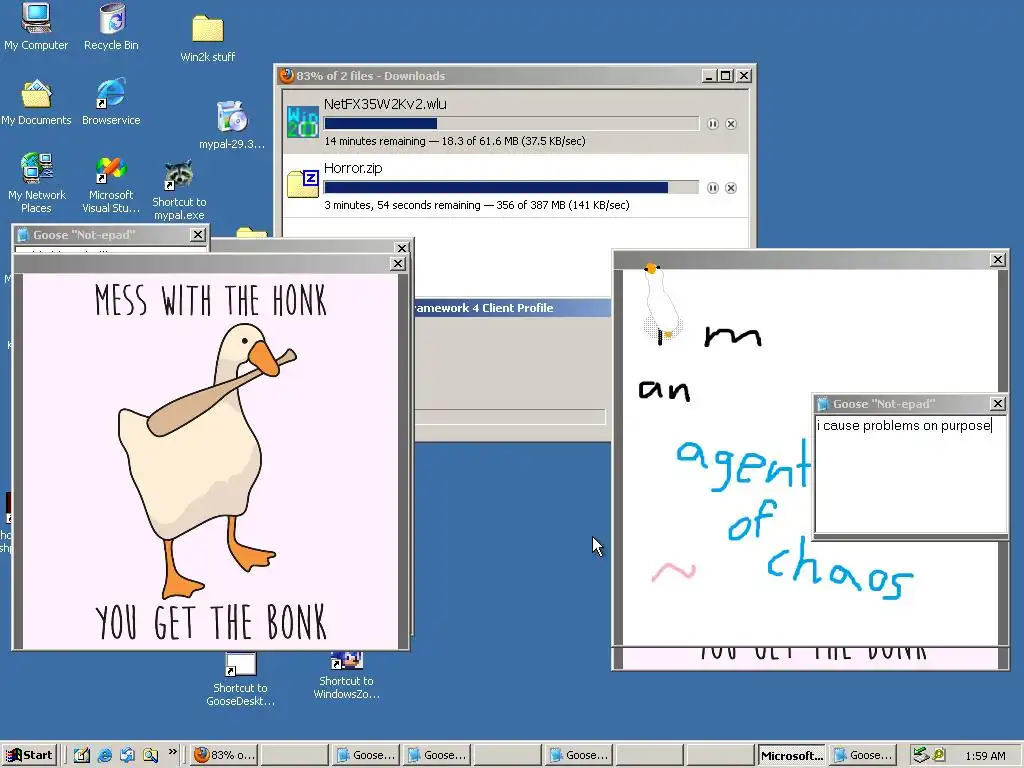
Task: Cancel the NetFX35W2Kv2.wlu download
Action: pyautogui.click(x=731, y=124)
